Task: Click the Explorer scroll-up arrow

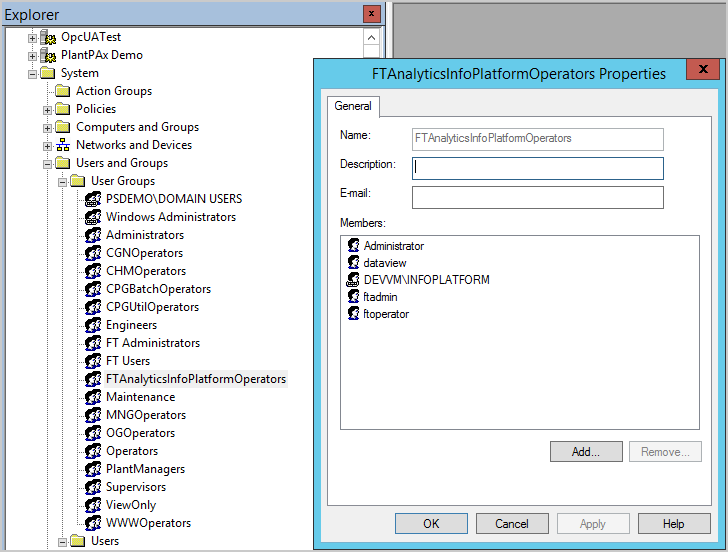Action: pyautogui.click(x=371, y=38)
